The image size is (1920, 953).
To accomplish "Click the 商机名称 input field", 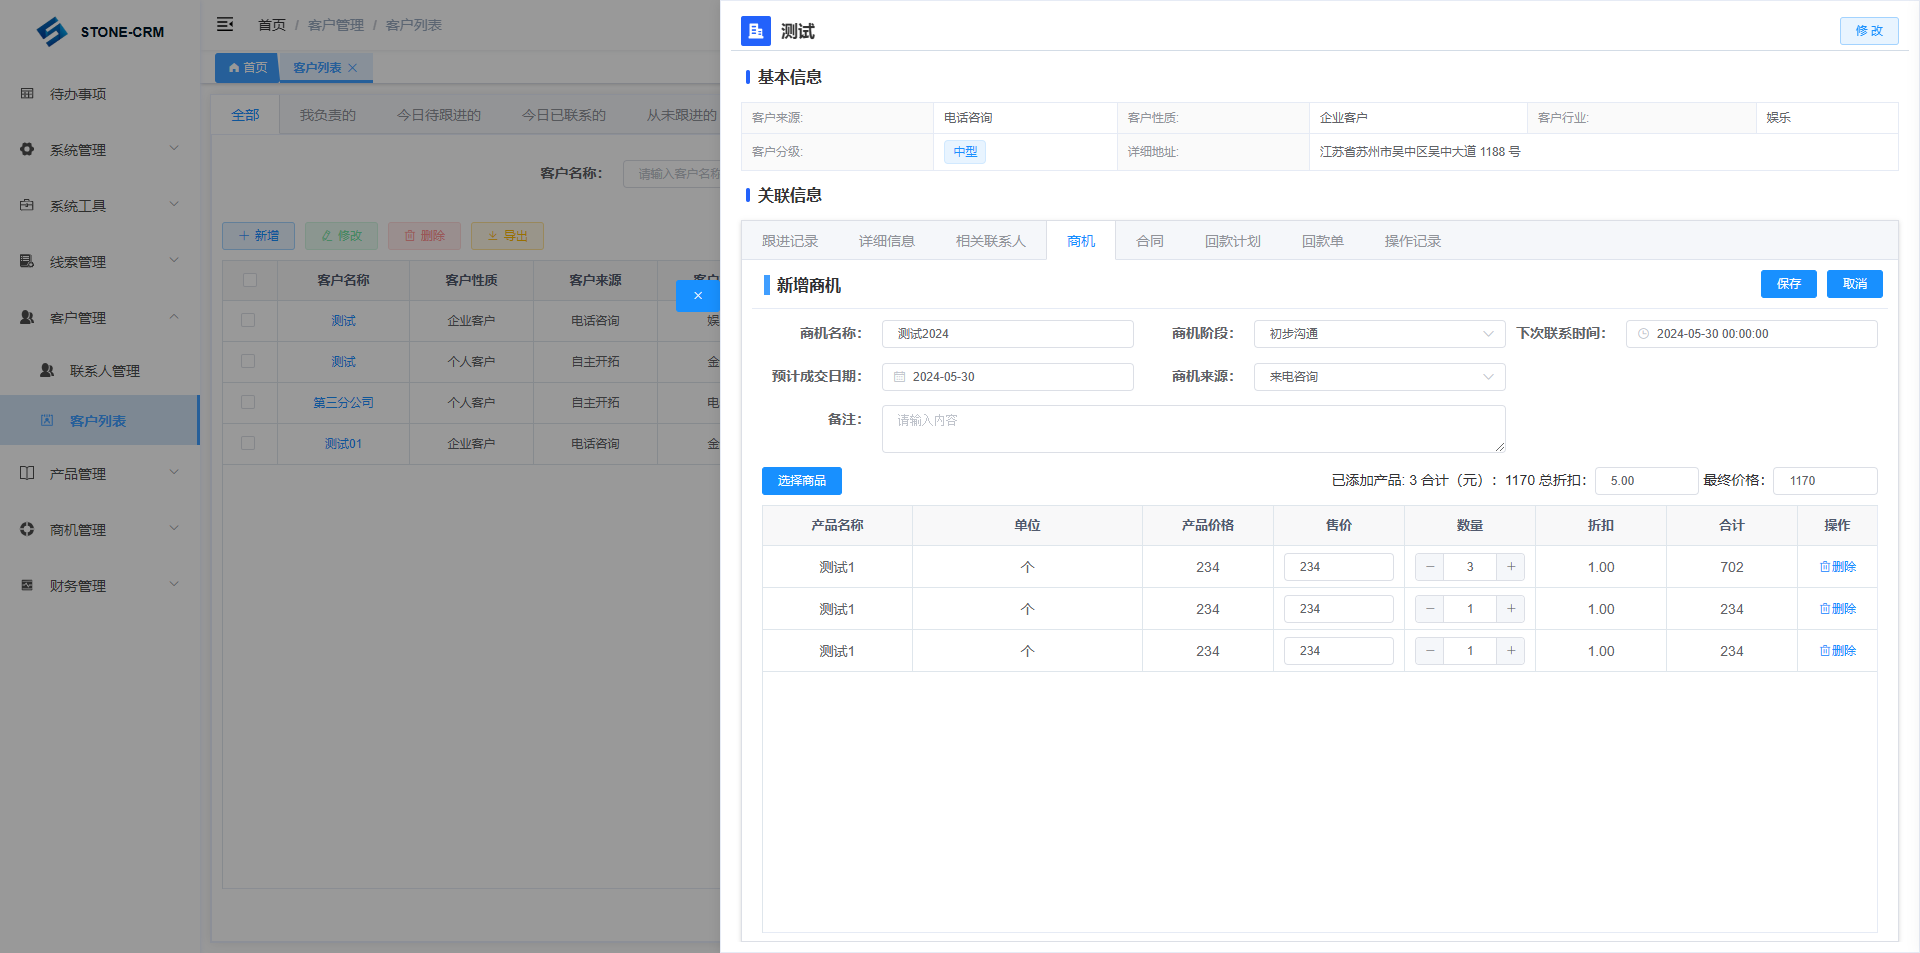I will click(1007, 334).
